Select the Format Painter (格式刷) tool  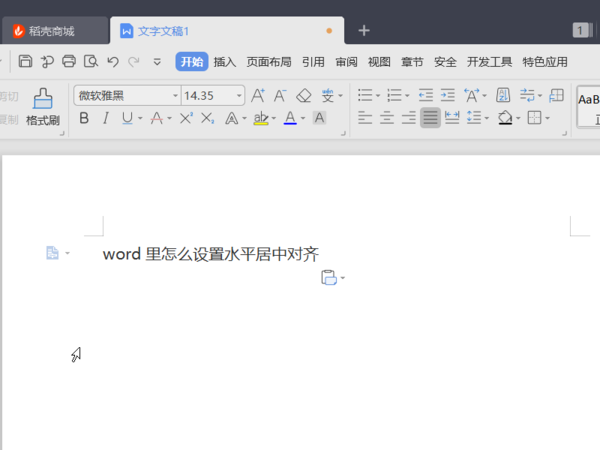(x=43, y=107)
